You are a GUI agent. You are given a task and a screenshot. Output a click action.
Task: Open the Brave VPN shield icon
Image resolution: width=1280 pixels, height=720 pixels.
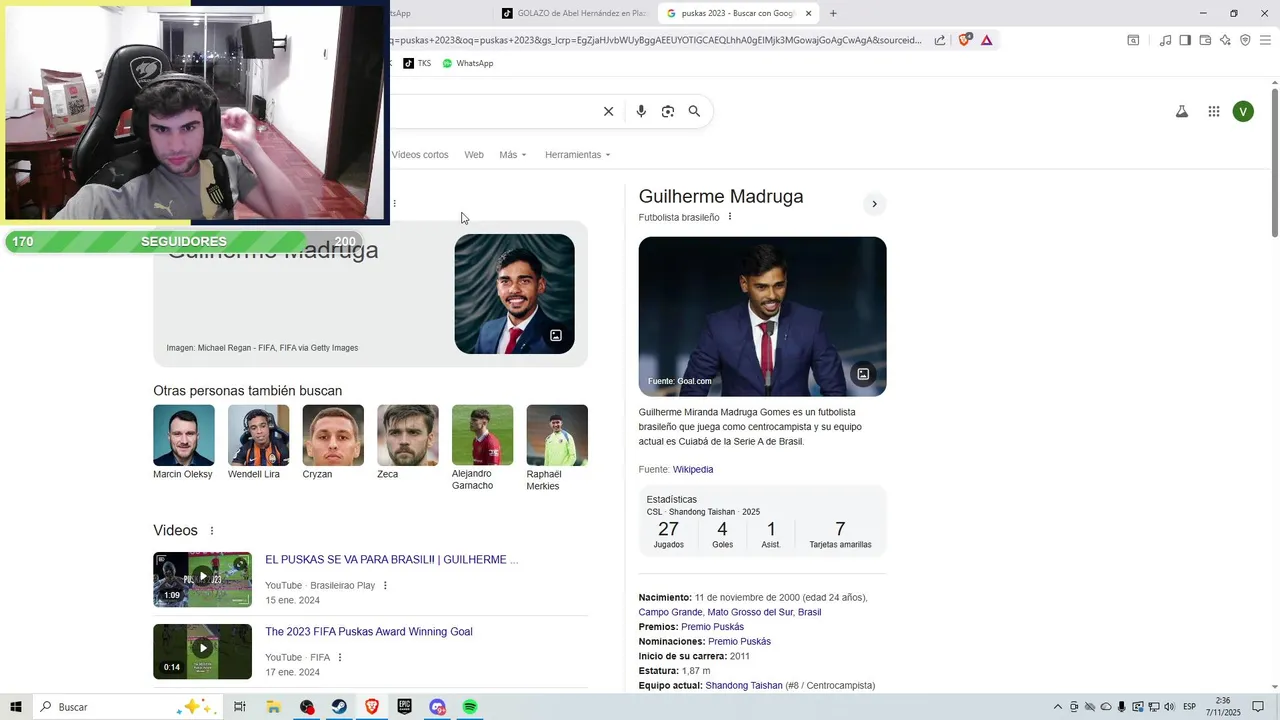coord(1245,40)
